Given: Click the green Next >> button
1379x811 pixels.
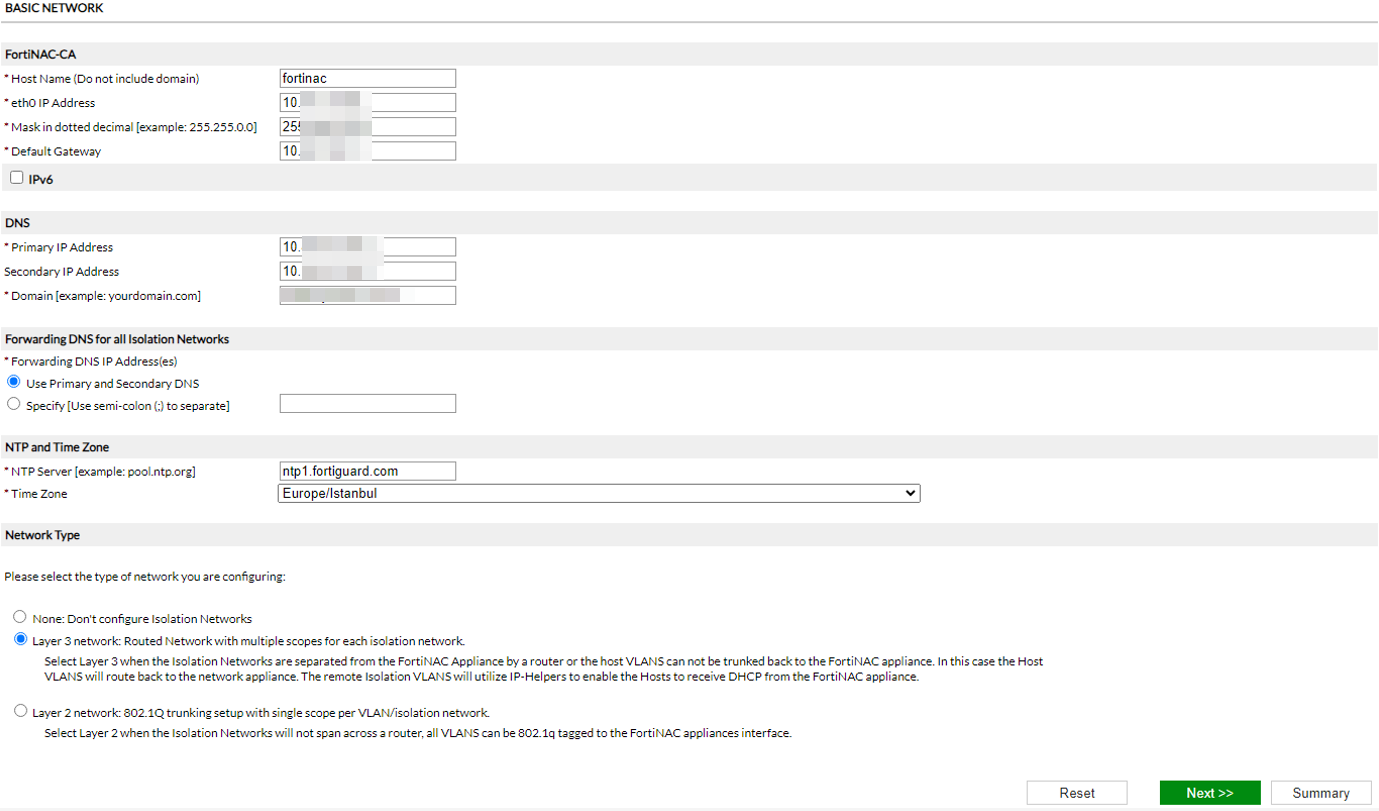Looking at the screenshot, I should click(x=1209, y=793).
